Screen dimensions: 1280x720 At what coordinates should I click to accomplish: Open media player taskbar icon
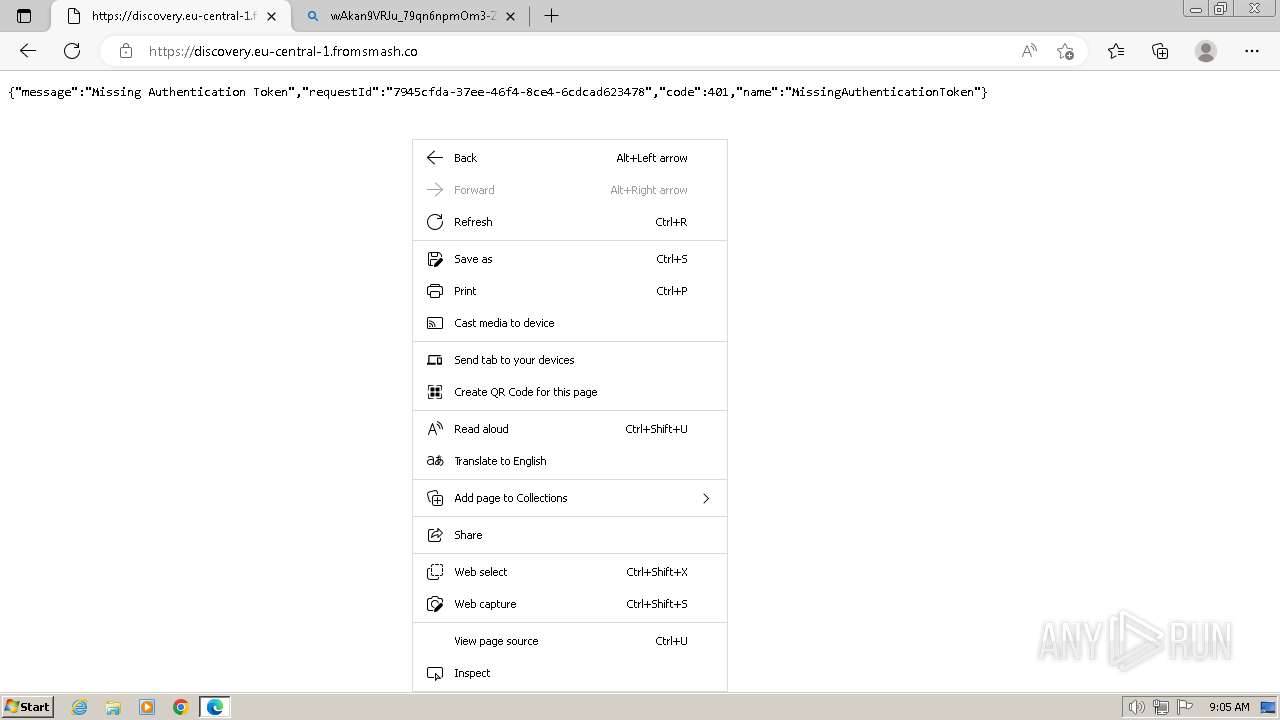(147, 707)
